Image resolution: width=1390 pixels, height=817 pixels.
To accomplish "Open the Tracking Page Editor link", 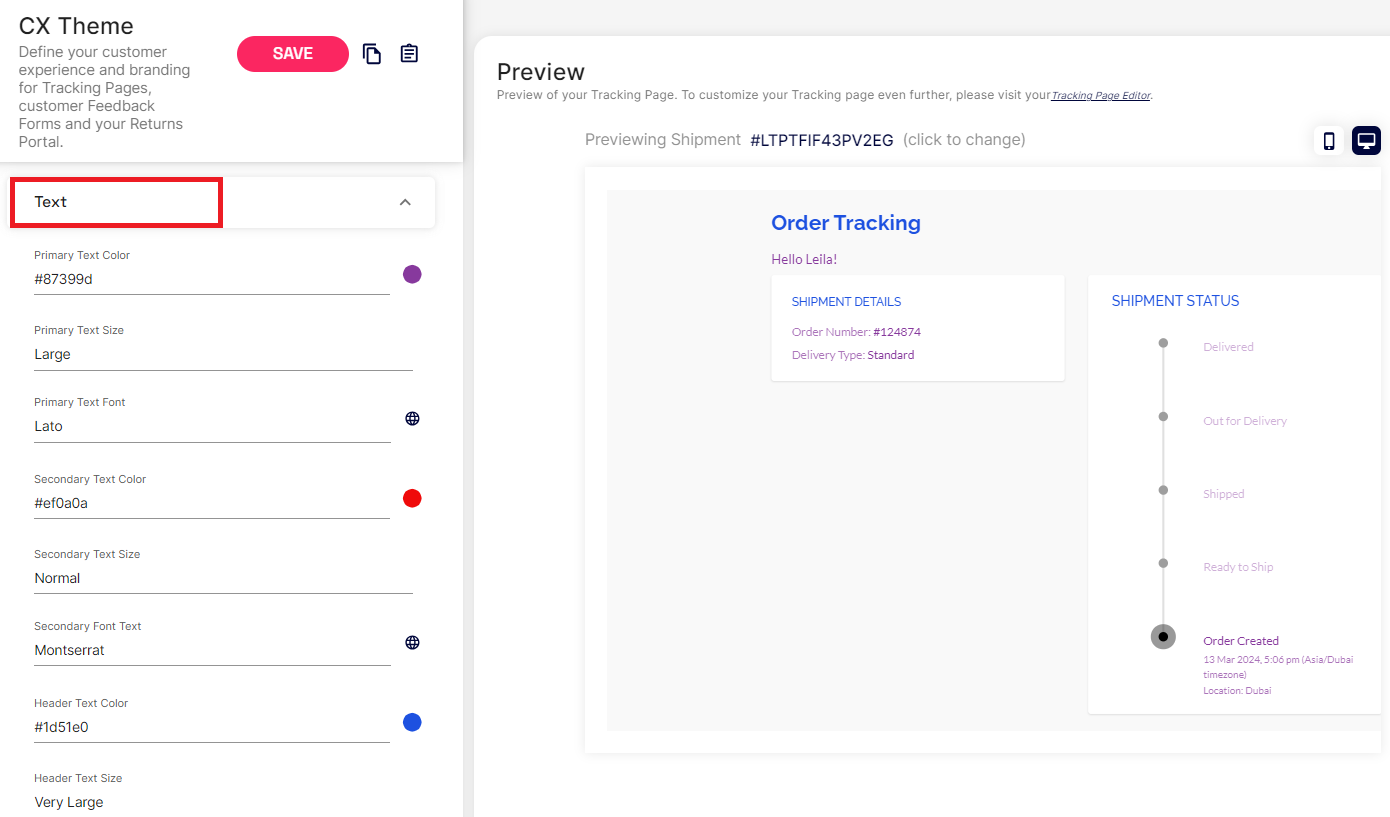I will click(1100, 96).
